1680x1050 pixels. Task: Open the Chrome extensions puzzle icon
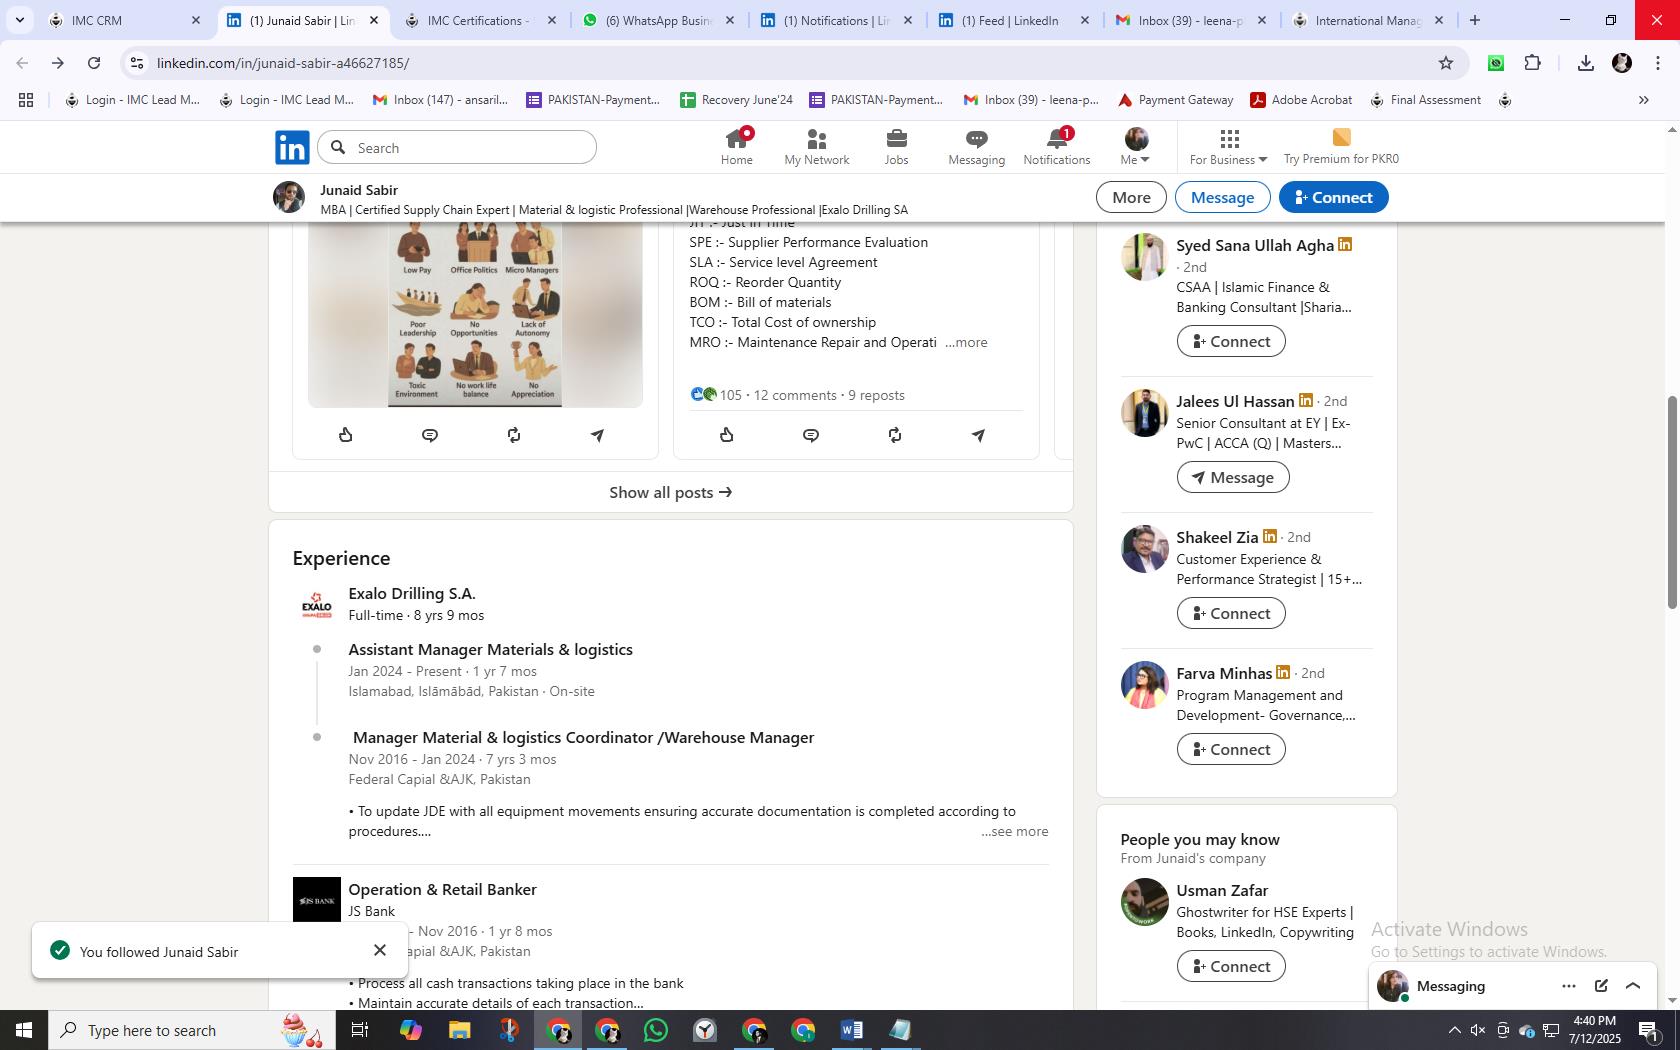tap(1533, 63)
